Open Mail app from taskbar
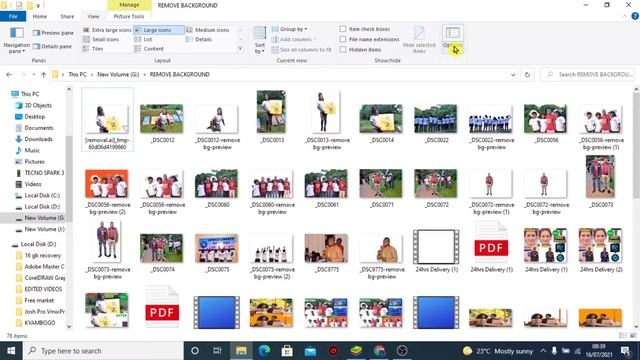The width and height of the screenshot is (640, 360). pyautogui.click(x=310, y=351)
